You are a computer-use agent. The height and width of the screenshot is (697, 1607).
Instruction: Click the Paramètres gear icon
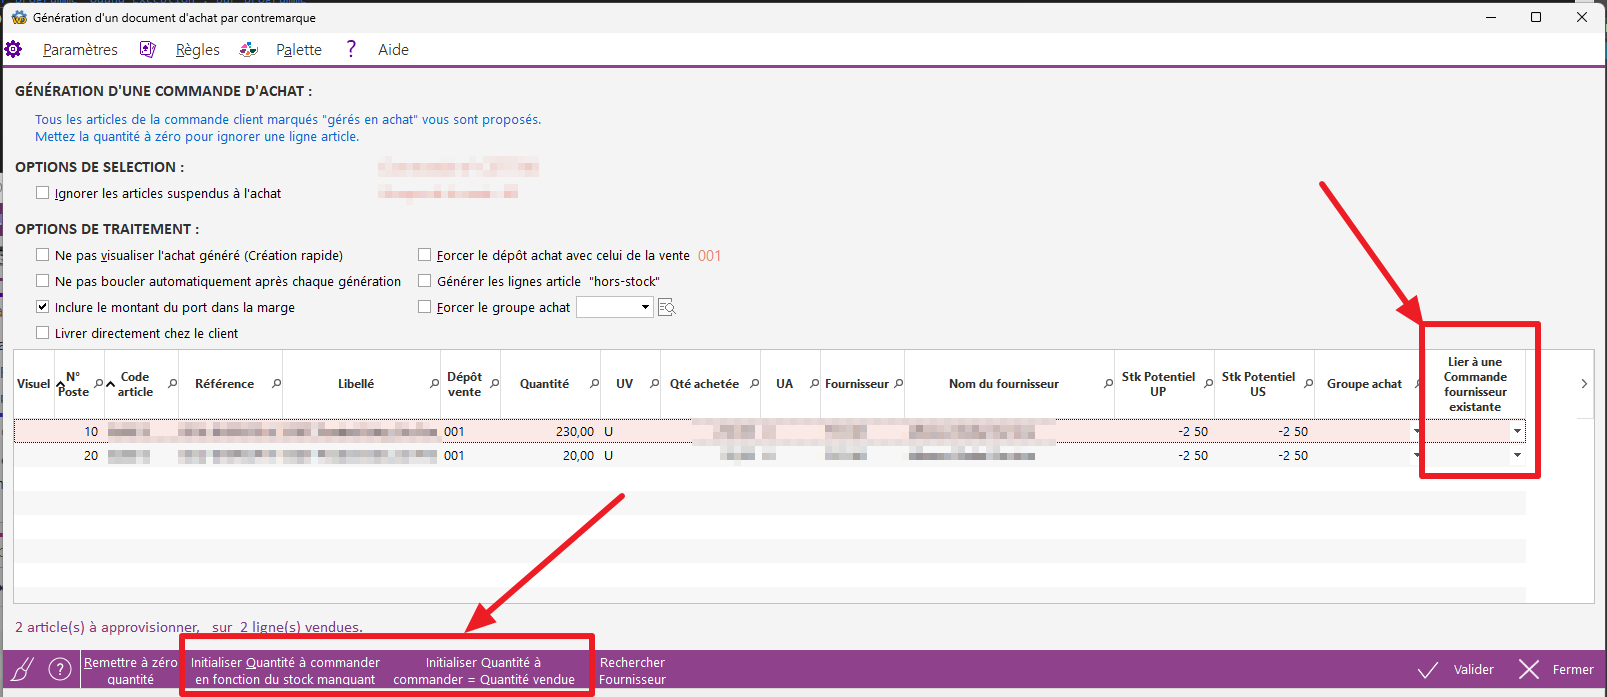(x=14, y=49)
